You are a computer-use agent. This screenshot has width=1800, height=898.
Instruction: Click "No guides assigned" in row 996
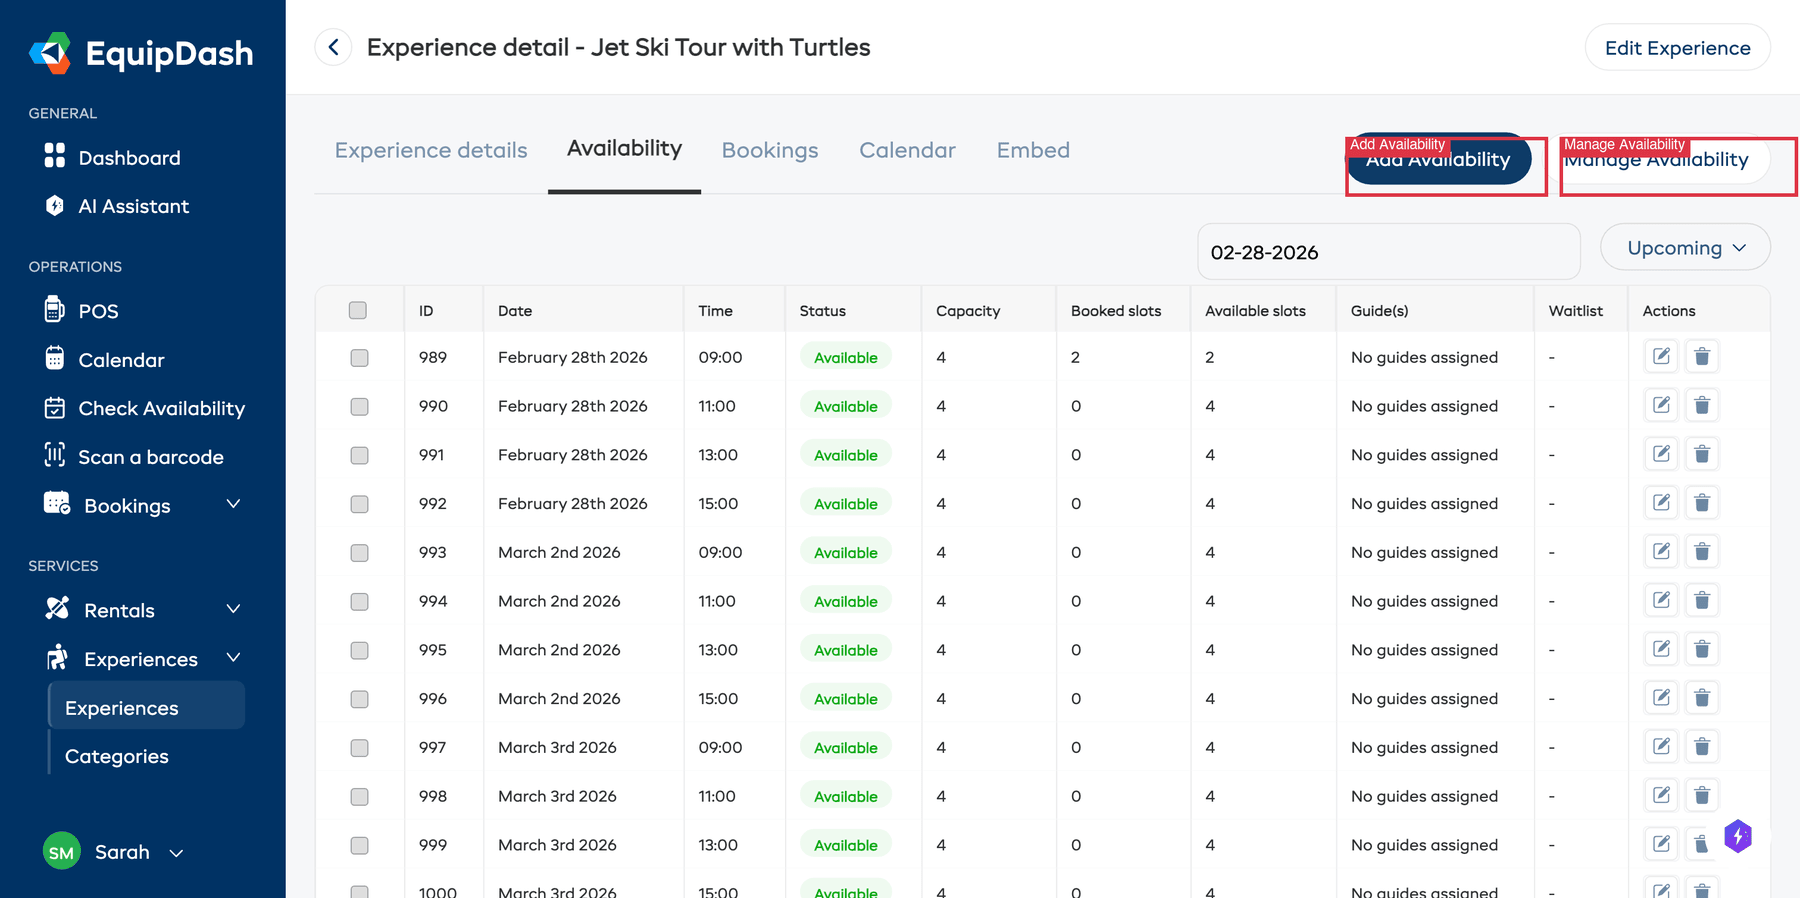(1424, 698)
